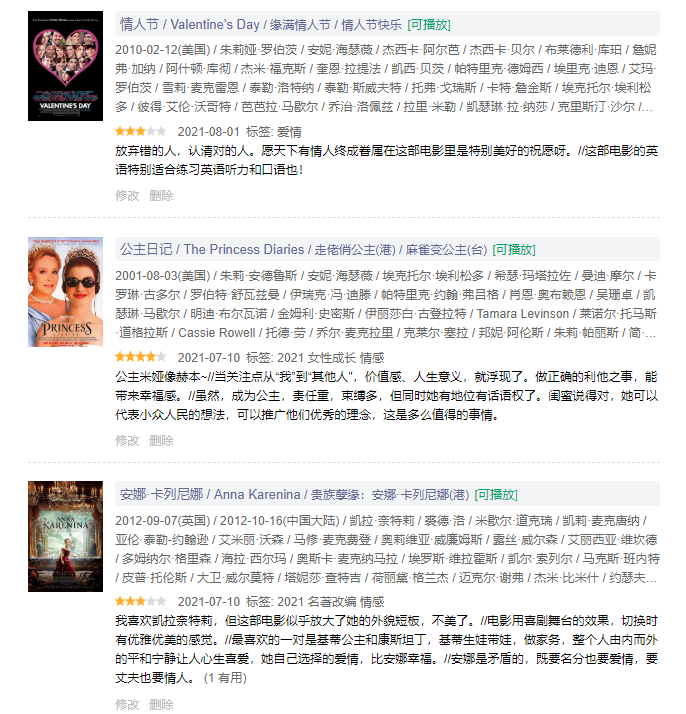The height and width of the screenshot is (714, 686).
Task: Click 可播放 tag next to The Princess Diaries
Action: coord(514,250)
